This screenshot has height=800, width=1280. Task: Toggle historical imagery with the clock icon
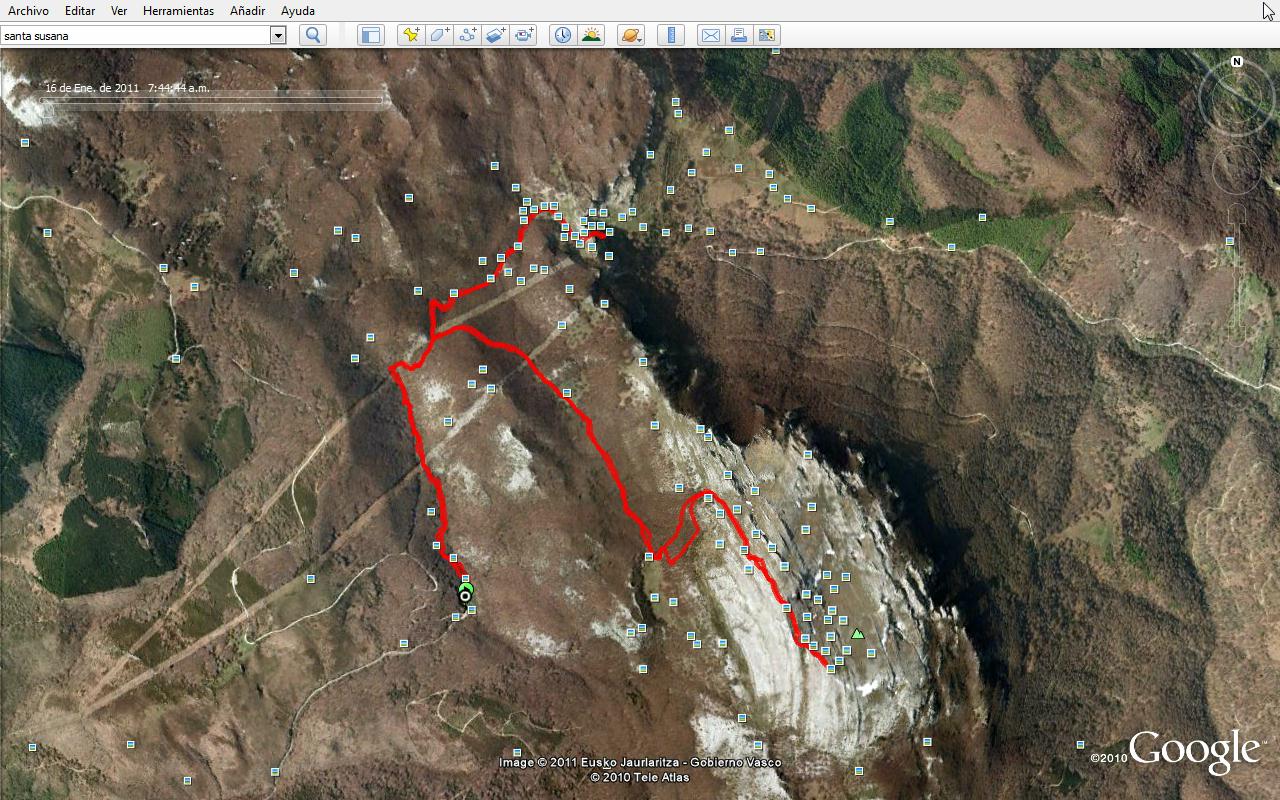tap(563, 35)
